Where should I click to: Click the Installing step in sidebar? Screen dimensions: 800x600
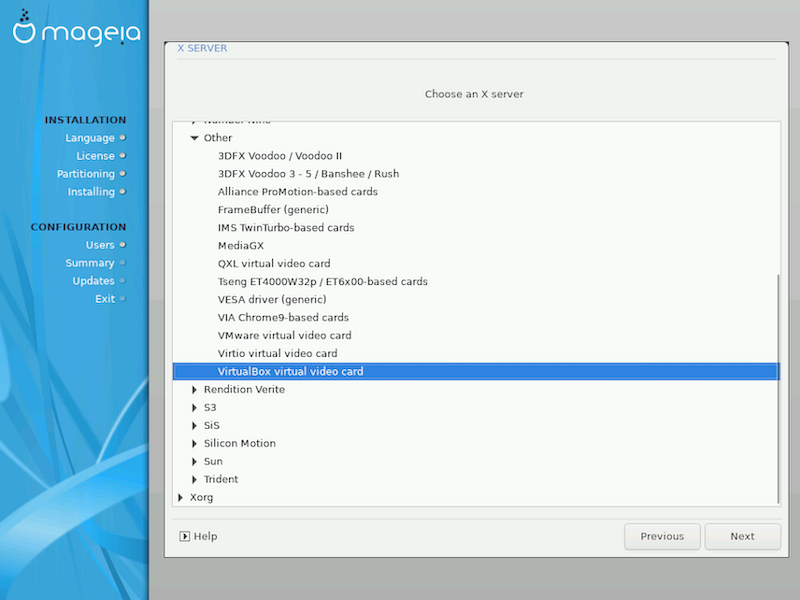pyautogui.click(x=91, y=192)
